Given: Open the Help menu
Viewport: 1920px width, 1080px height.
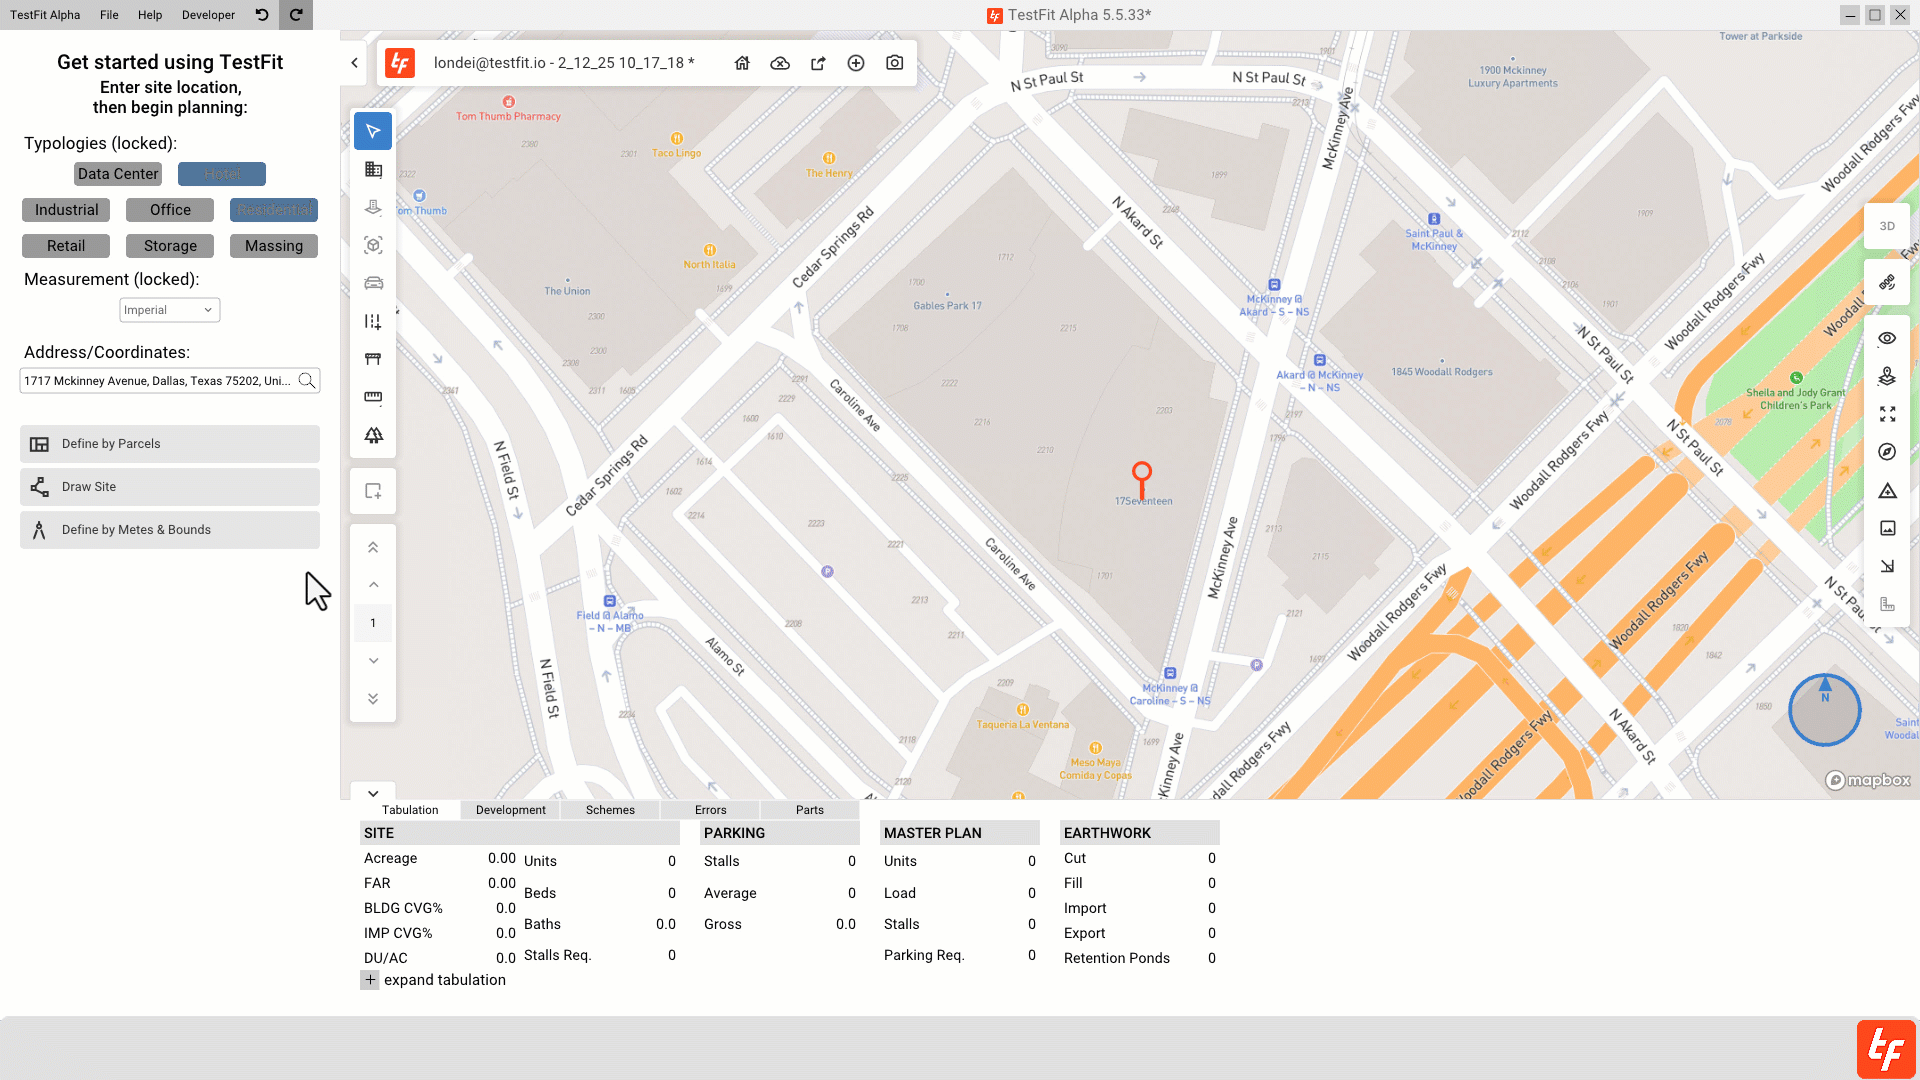Looking at the screenshot, I should (150, 15).
